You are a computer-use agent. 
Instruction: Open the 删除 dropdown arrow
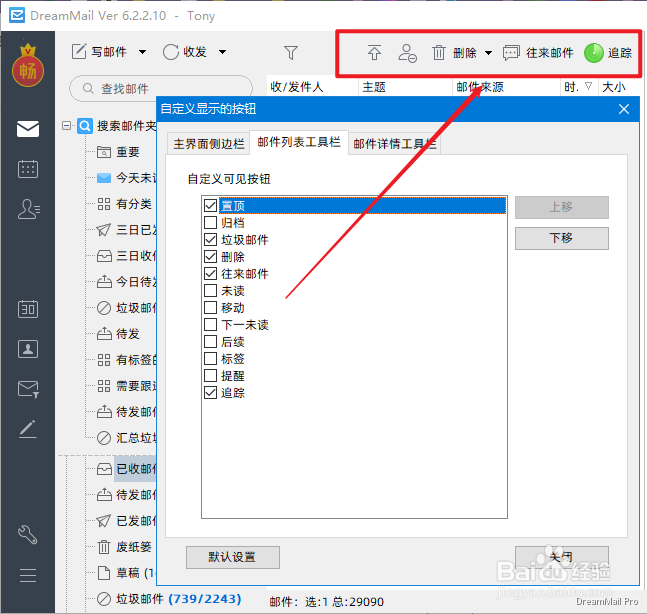(488, 53)
